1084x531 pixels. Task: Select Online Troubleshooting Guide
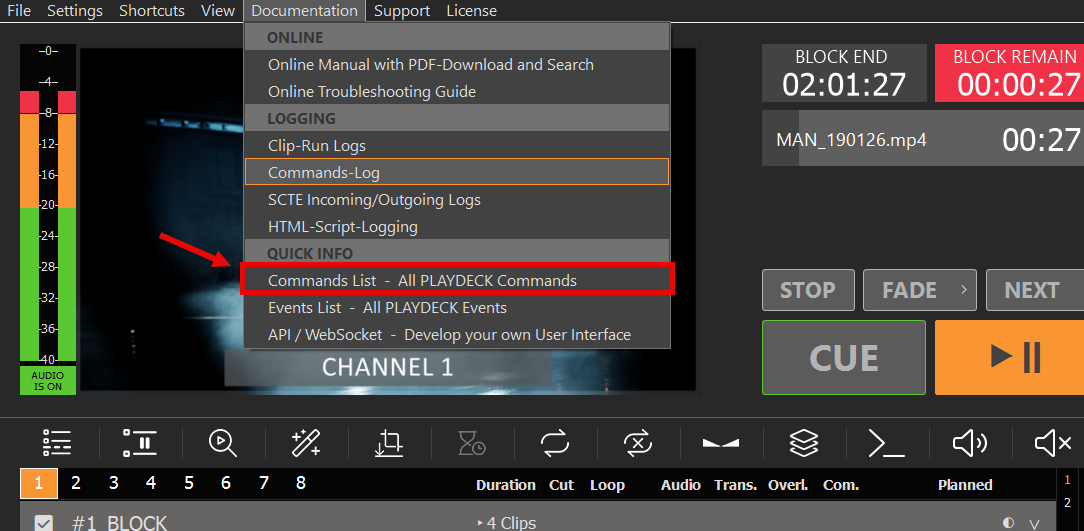point(457,91)
